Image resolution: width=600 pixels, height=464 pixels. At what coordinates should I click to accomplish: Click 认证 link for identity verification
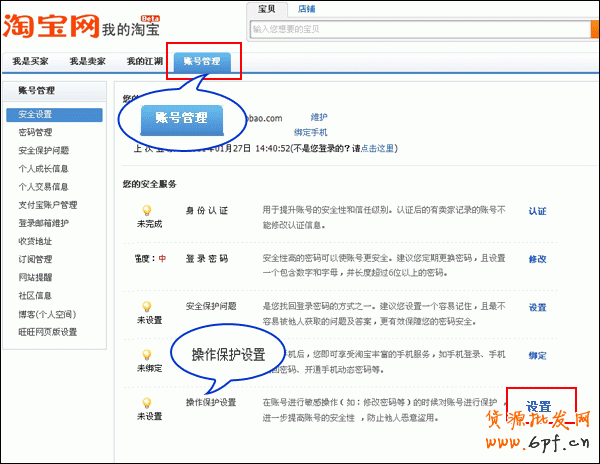(x=537, y=211)
